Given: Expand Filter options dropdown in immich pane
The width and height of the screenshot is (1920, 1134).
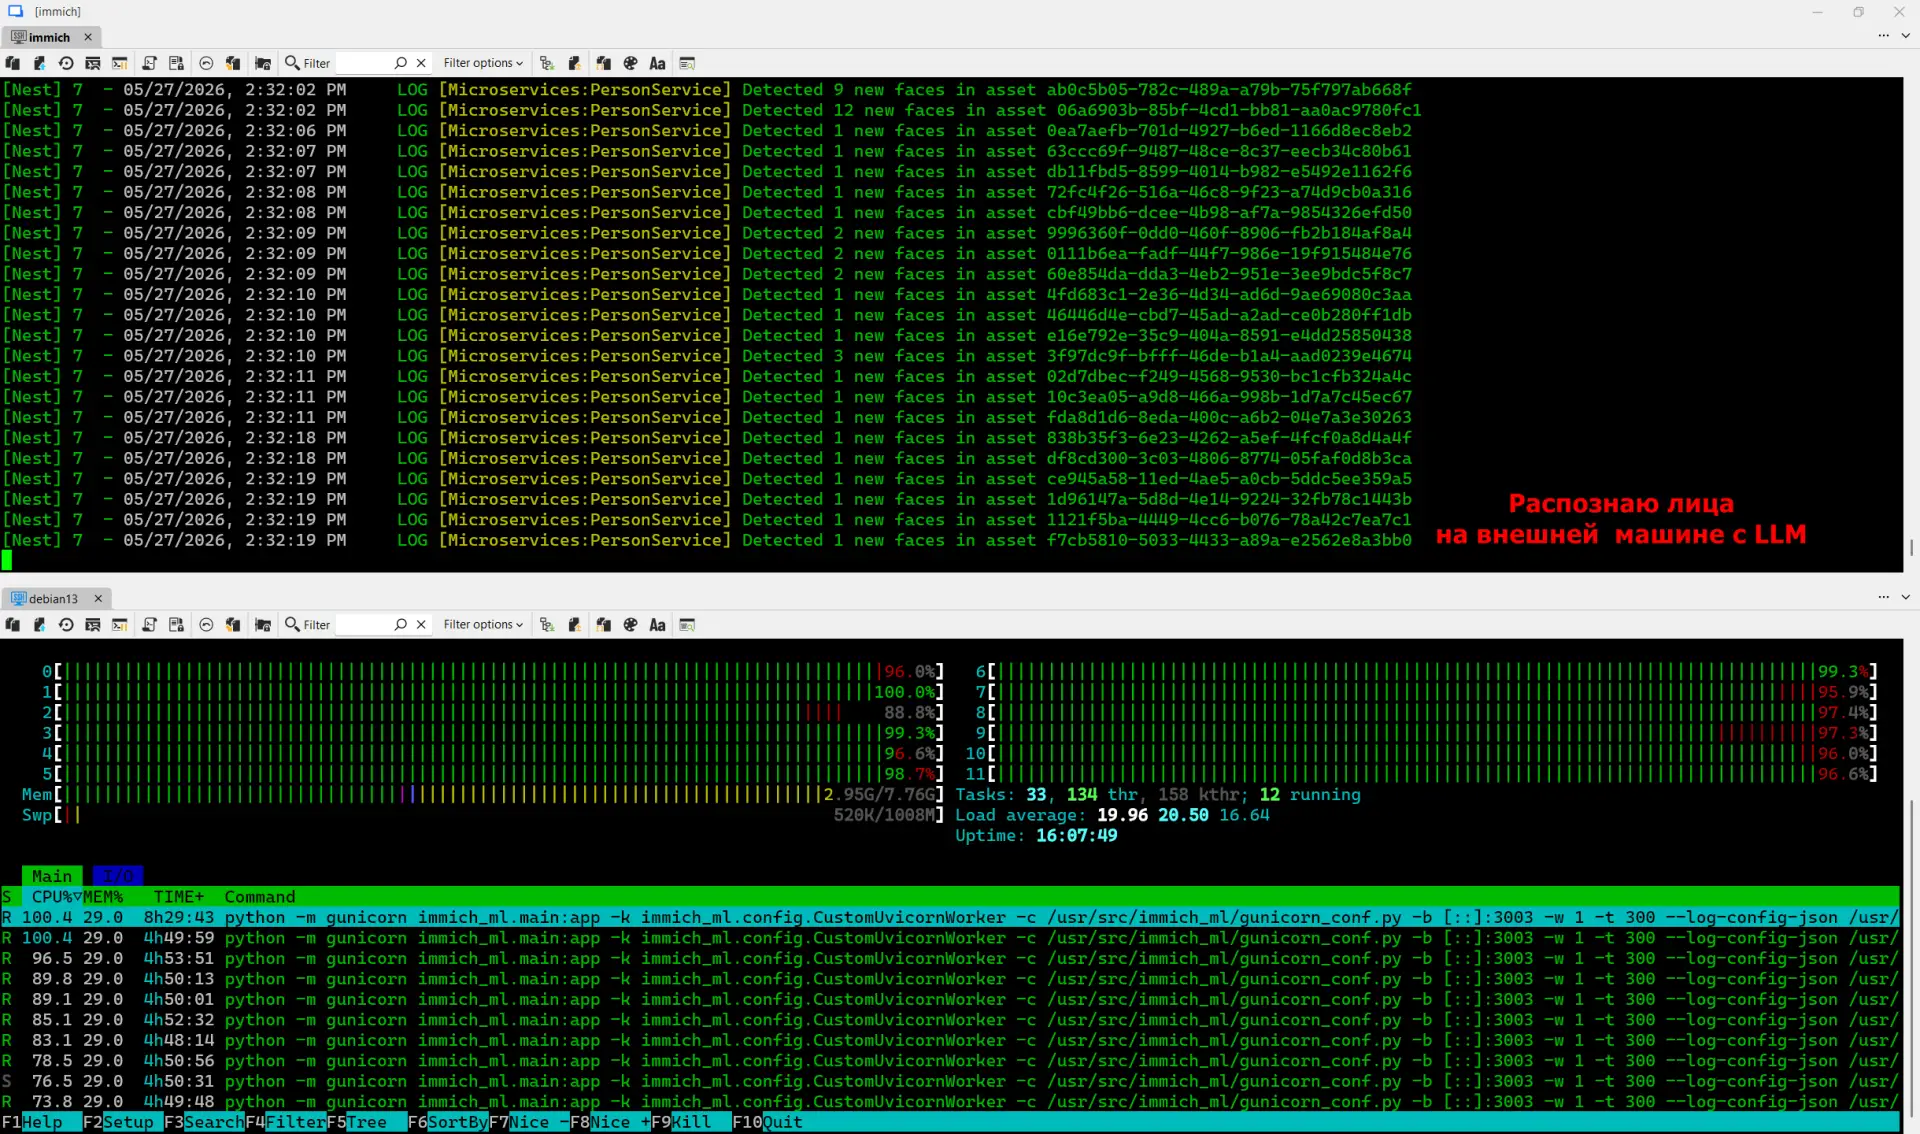Looking at the screenshot, I should pos(483,63).
